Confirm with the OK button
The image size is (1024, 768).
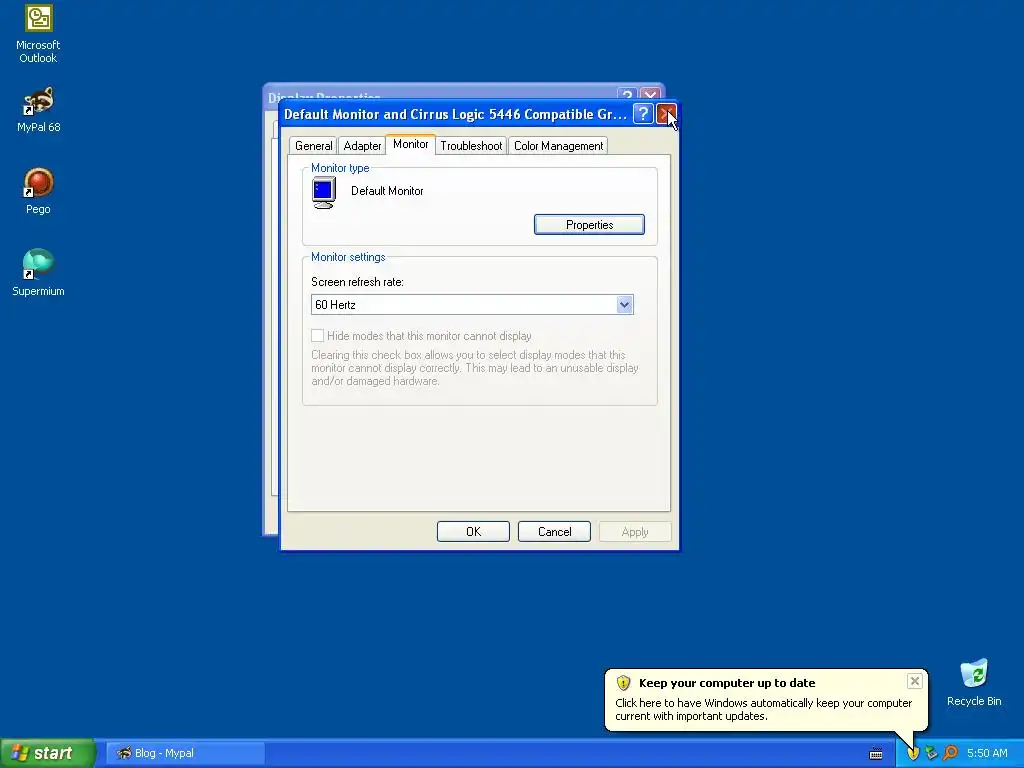[473, 532]
